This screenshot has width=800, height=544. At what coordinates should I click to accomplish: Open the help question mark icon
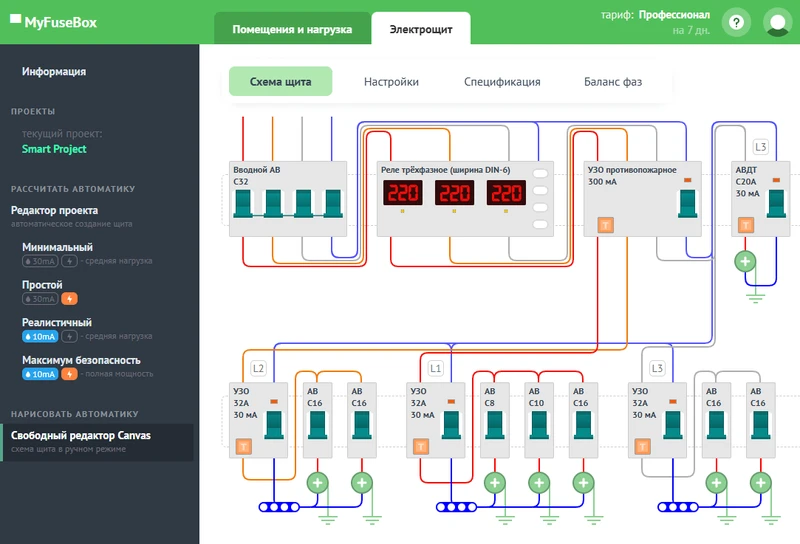[x=737, y=22]
